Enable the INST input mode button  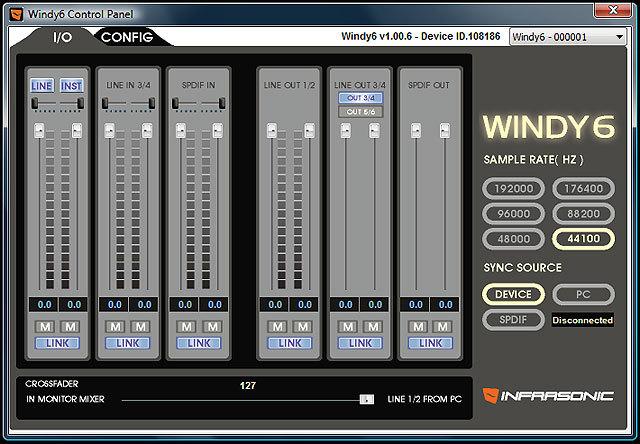click(71, 87)
